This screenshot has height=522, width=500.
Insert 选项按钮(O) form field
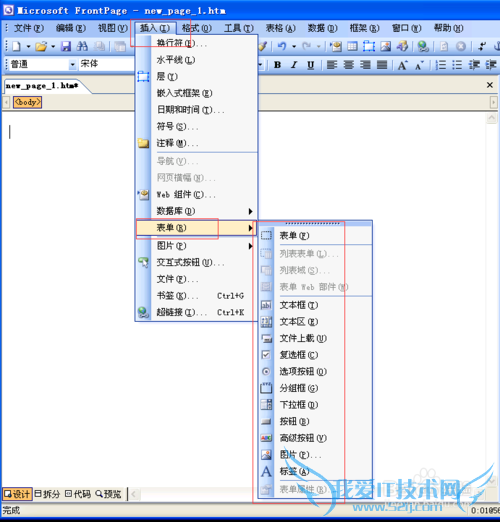coord(315,371)
